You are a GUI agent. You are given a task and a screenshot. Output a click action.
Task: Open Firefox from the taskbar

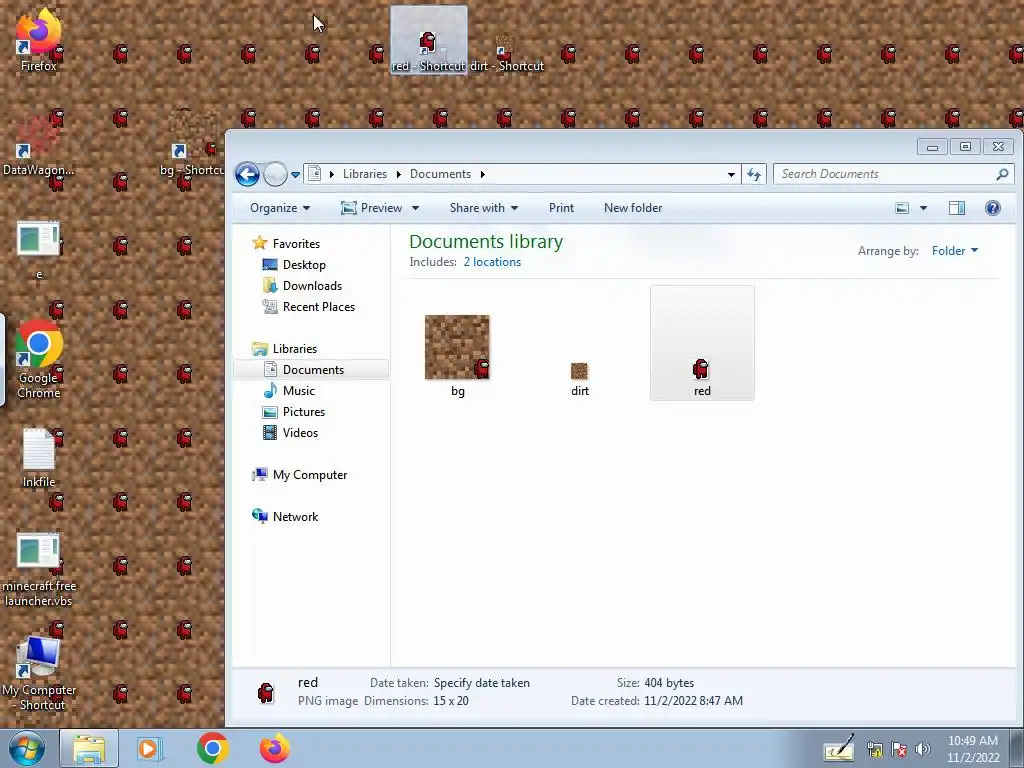point(275,749)
